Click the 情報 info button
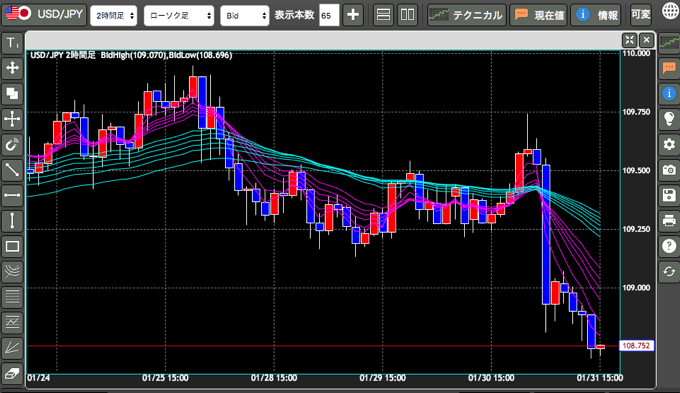Screen dimensions: 680x393 coord(596,15)
